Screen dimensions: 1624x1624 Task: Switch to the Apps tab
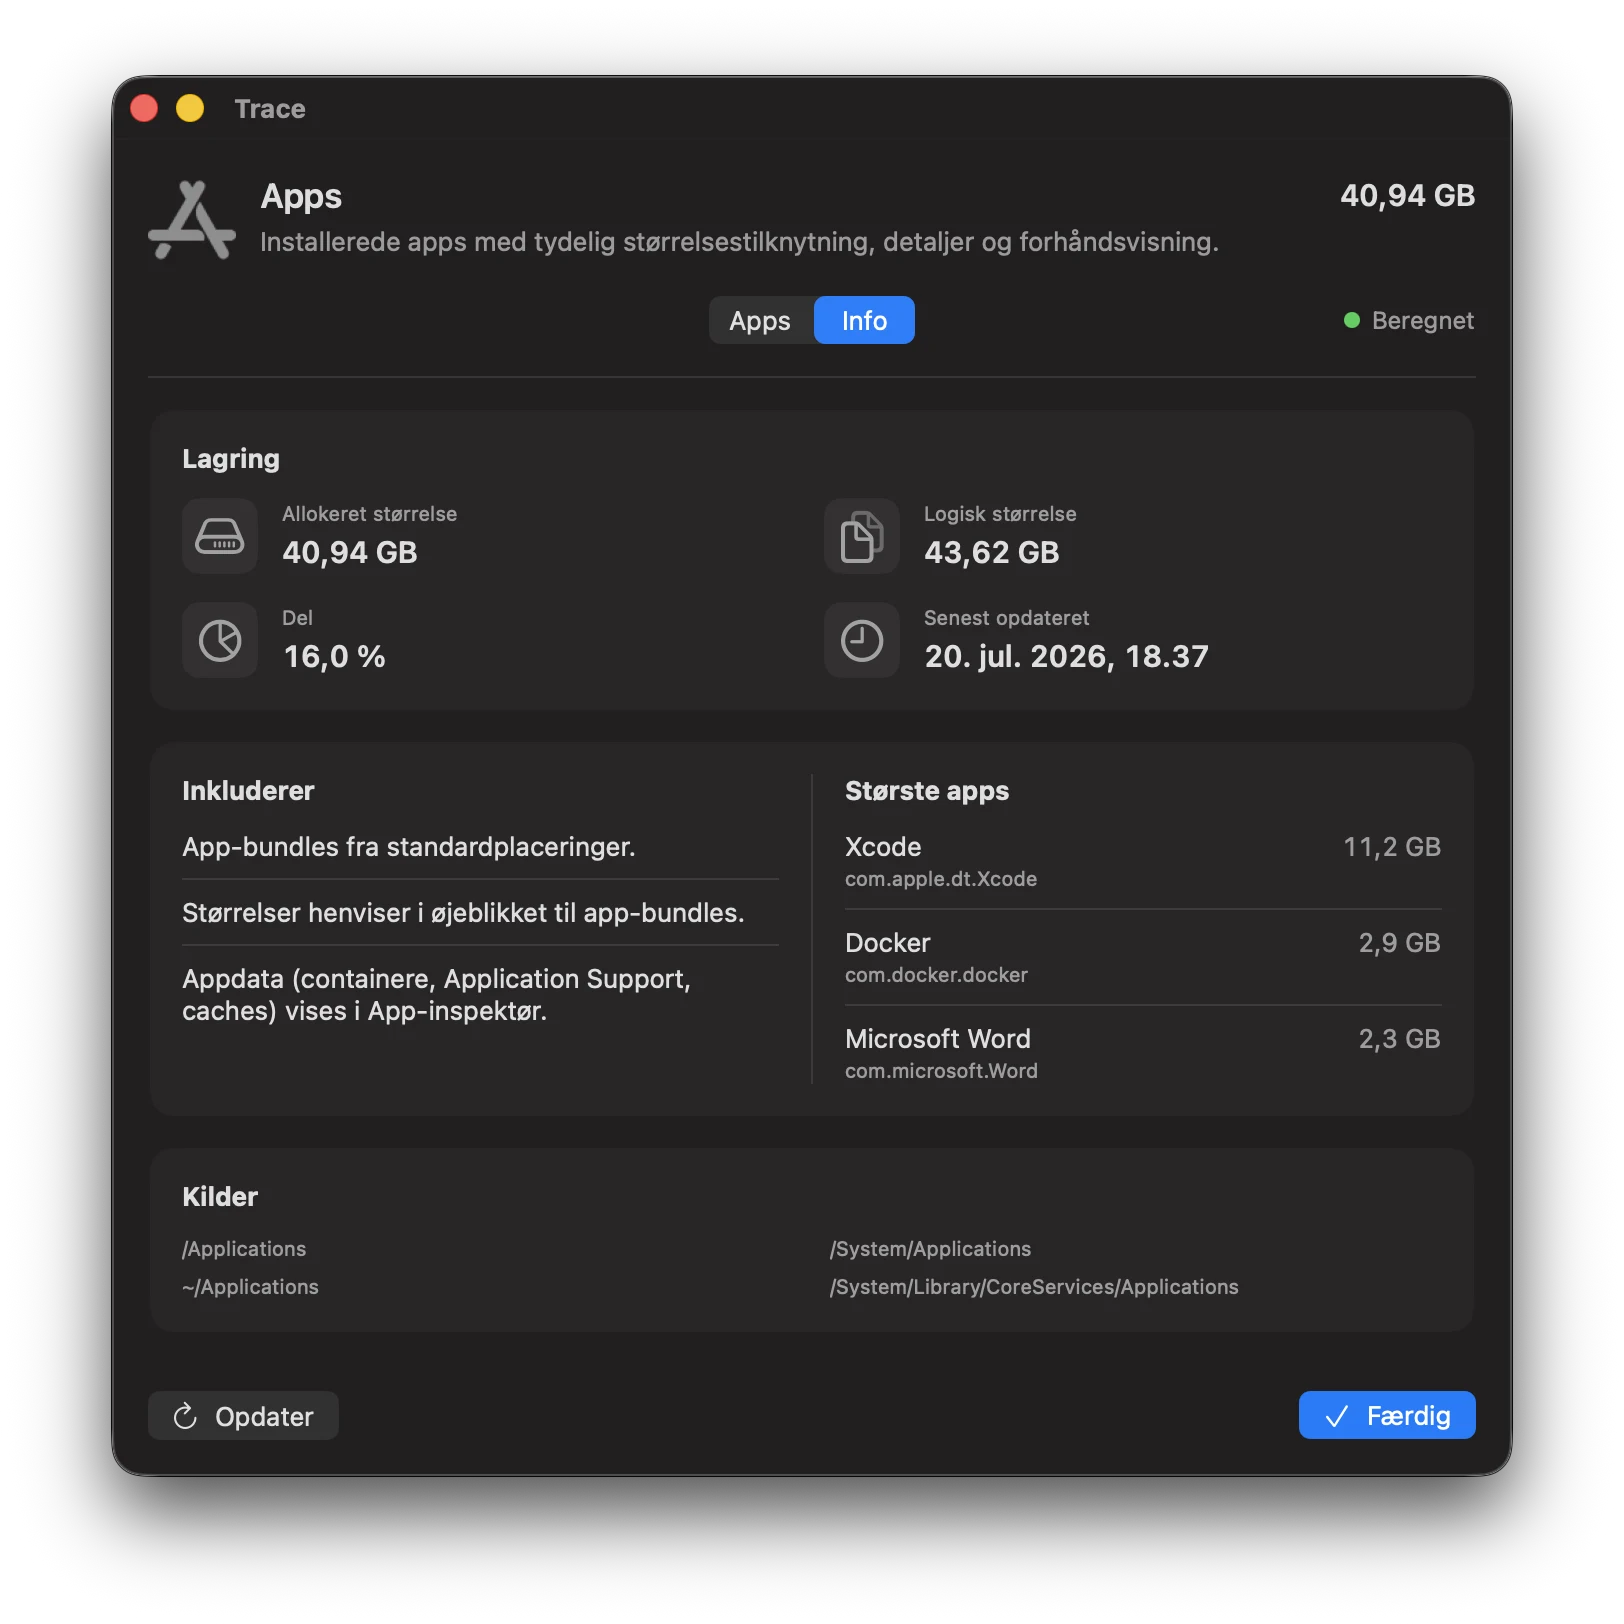coord(760,320)
